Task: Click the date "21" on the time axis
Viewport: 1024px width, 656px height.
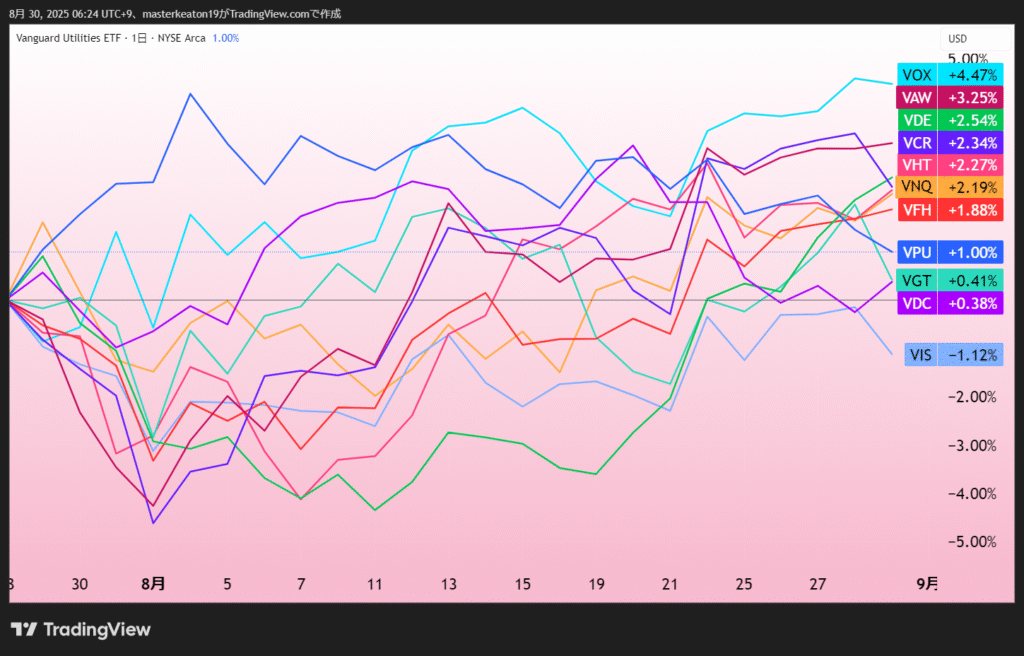Action: tap(670, 583)
